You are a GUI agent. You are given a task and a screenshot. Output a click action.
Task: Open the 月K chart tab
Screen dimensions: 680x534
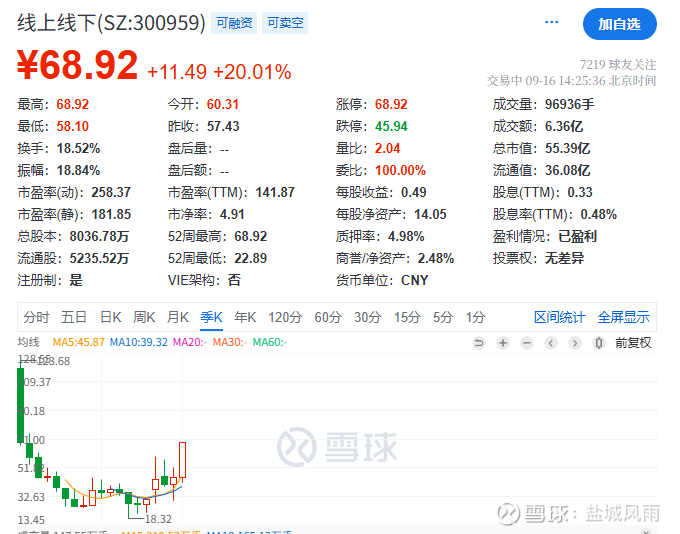click(x=177, y=317)
